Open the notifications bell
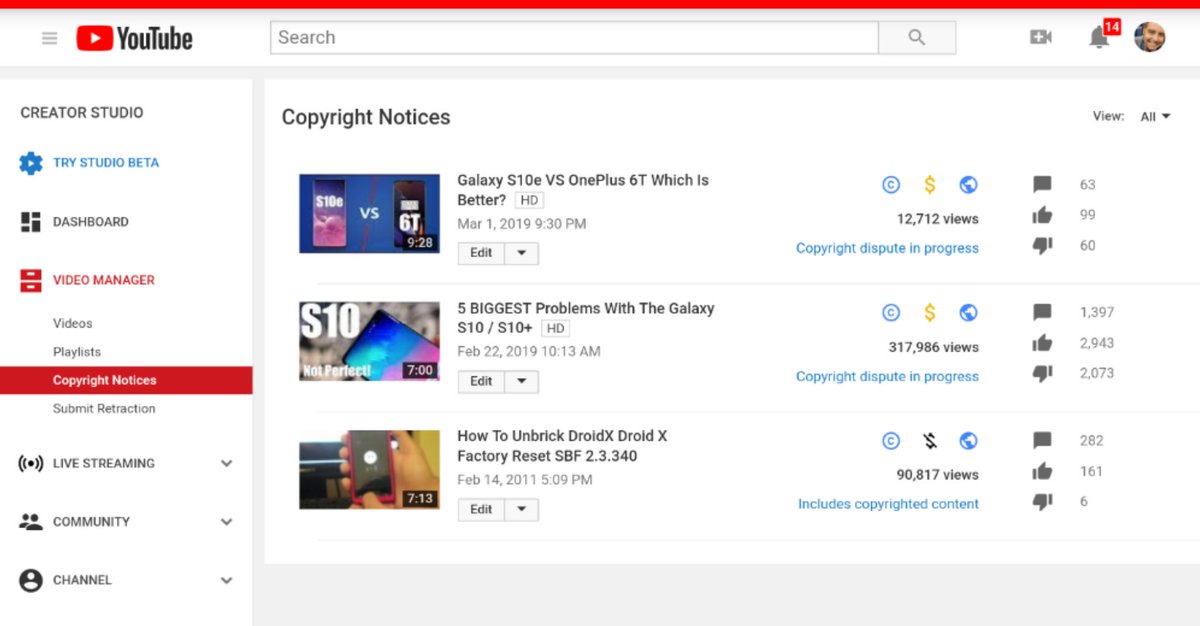This screenshot has width=1200, height=626. [1099, 38]
